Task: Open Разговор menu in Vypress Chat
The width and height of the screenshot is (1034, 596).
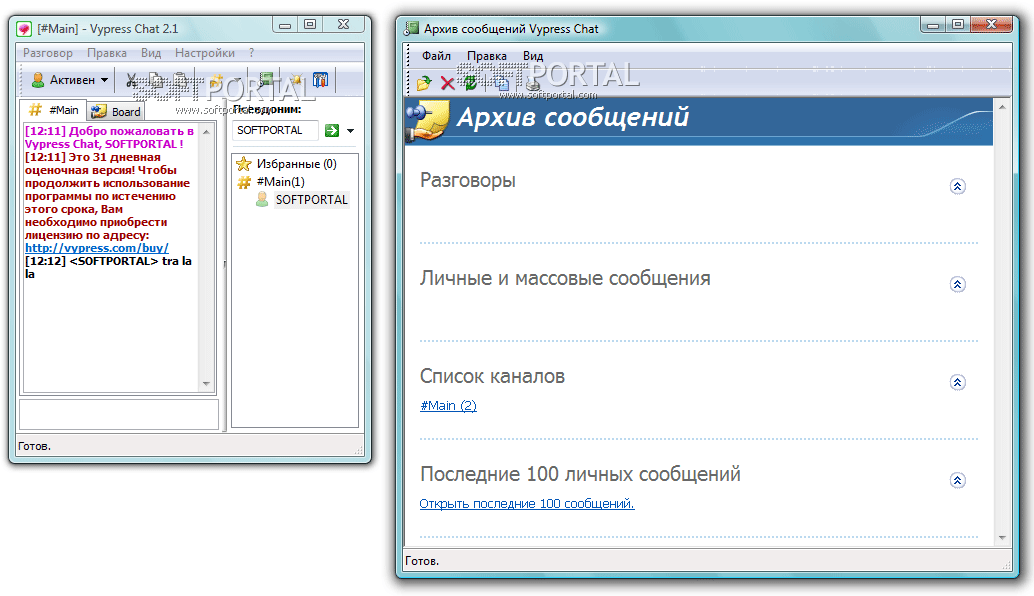Action: click(47, 53)
